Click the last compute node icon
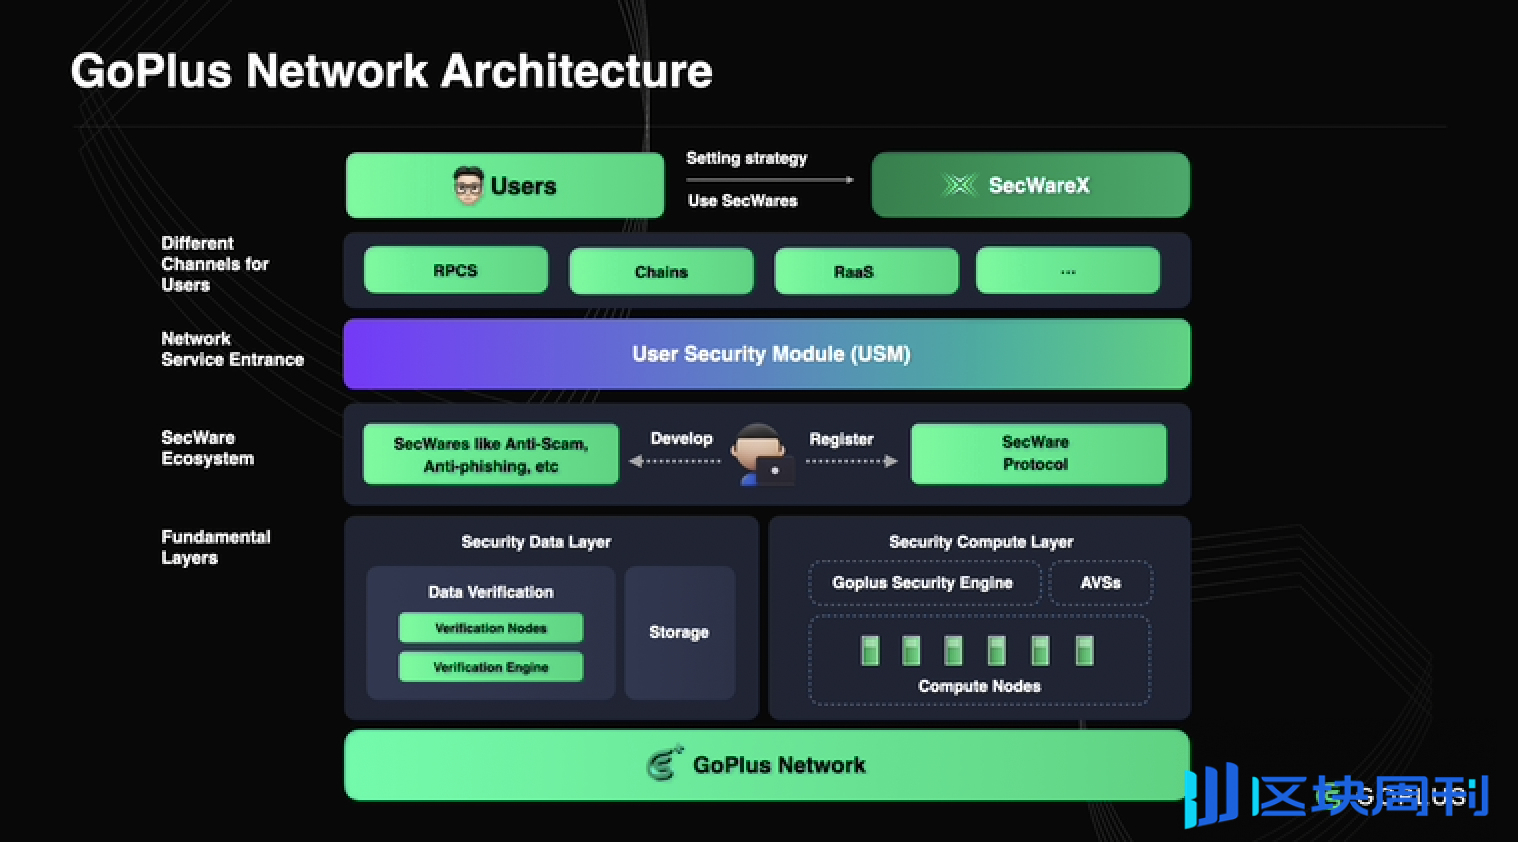The image size is (1518, 842). [1084, 650]
